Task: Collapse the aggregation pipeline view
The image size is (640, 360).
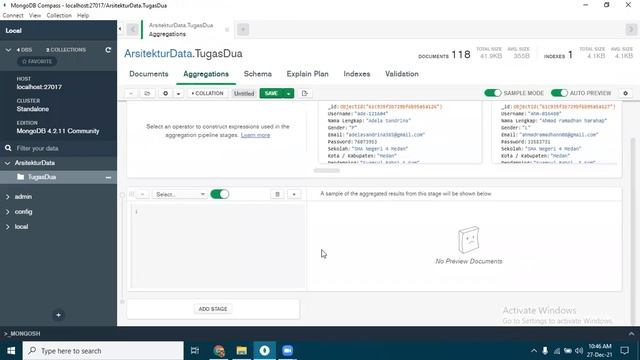Action: pyautogui.click(x=131, y=93)
